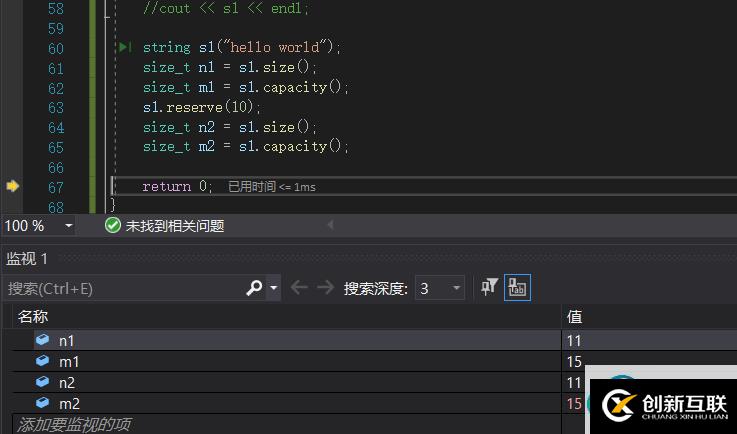Open the search depth dropdown showing 3
This screenshot has height=434, width=737.
[x=440, y=288]
